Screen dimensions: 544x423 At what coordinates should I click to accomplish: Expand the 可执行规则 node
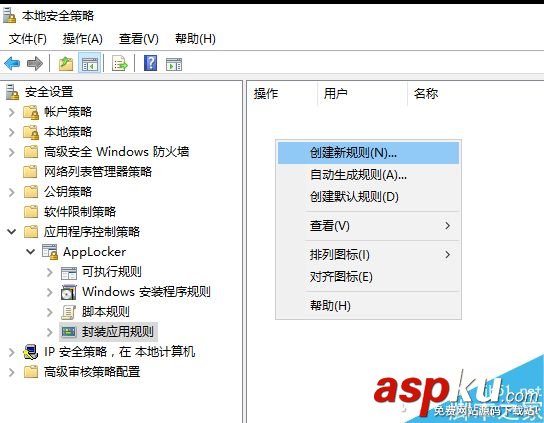click(x=50, y=272)
